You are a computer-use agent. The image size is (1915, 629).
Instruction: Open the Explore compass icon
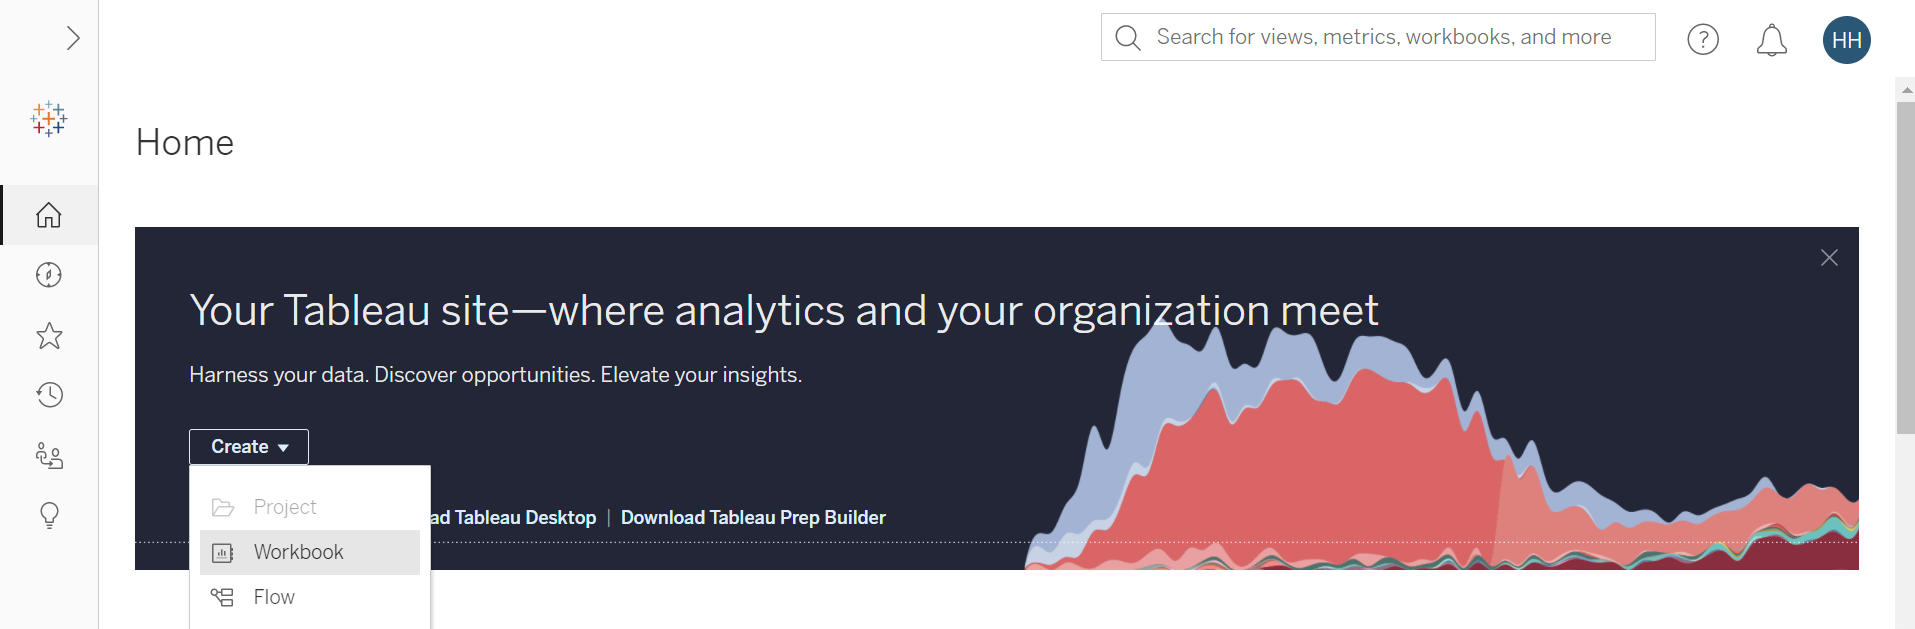pos(49,275)
